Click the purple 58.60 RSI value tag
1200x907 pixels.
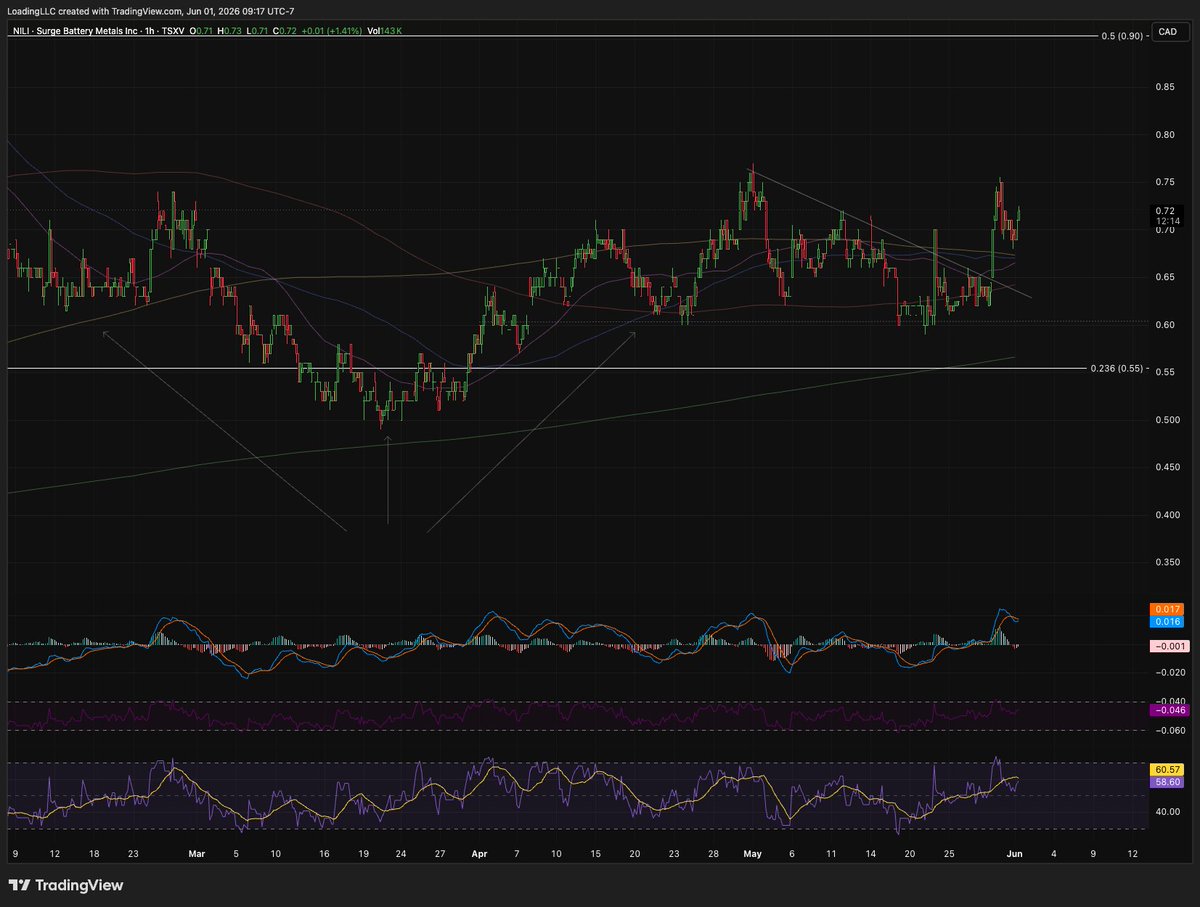click(1167, 783)
